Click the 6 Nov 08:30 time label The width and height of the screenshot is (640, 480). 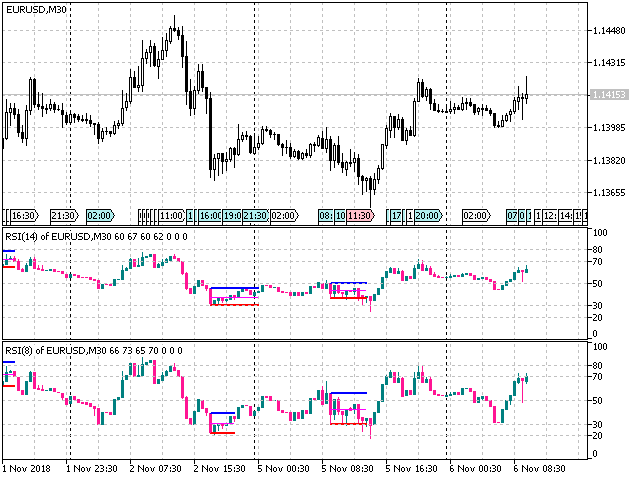click(539, 468)
